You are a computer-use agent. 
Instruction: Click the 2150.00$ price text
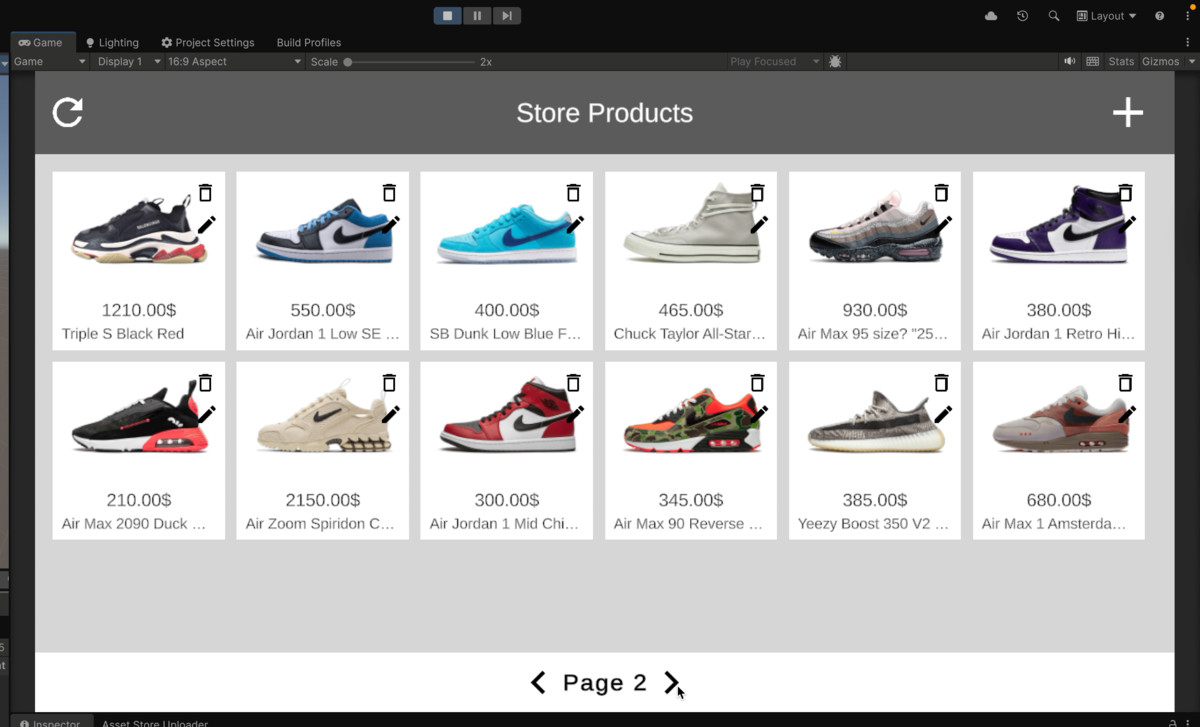pyautogui.click(x=322, y=500)
